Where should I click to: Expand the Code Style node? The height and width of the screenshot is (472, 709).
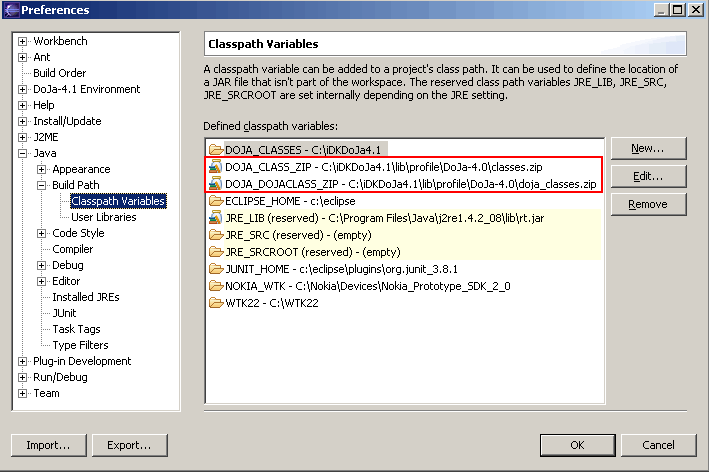tap(41, 233)
